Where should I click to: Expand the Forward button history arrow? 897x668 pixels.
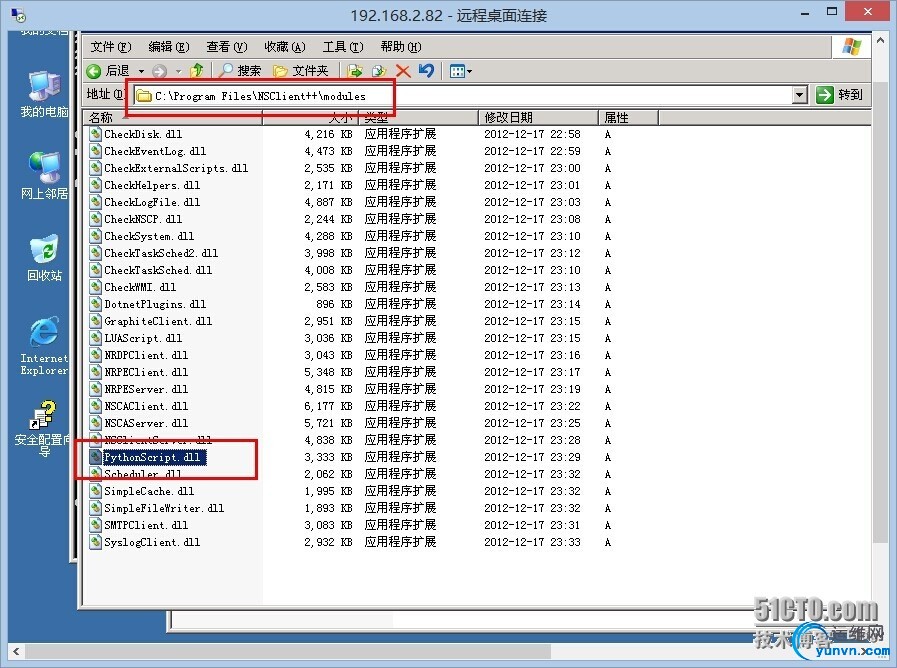point(178,71)
